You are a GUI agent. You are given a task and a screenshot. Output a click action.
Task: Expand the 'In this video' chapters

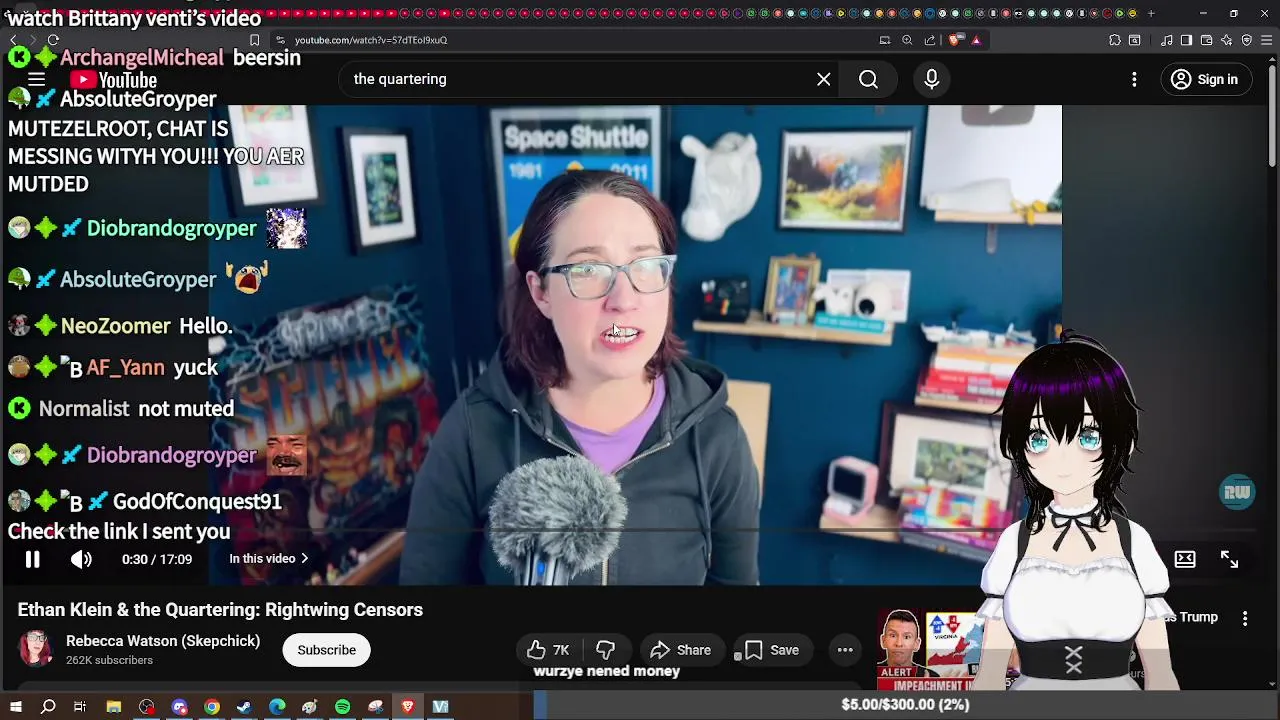tap(269, 559)
